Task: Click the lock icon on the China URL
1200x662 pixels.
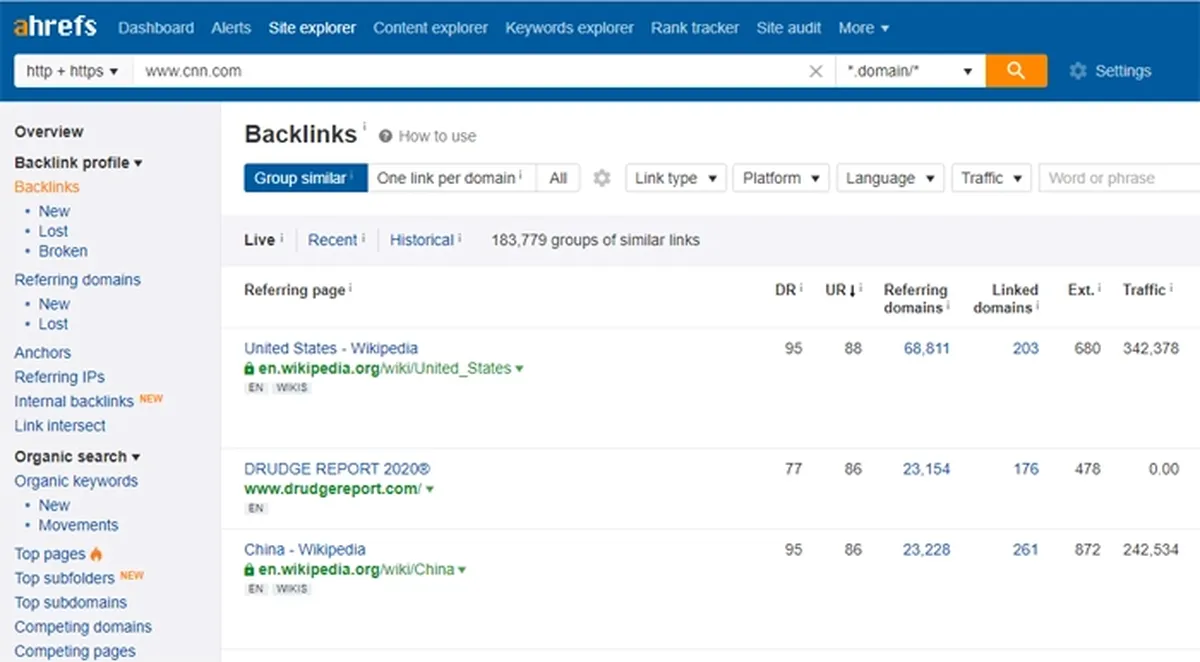Action: pos(249,570)
